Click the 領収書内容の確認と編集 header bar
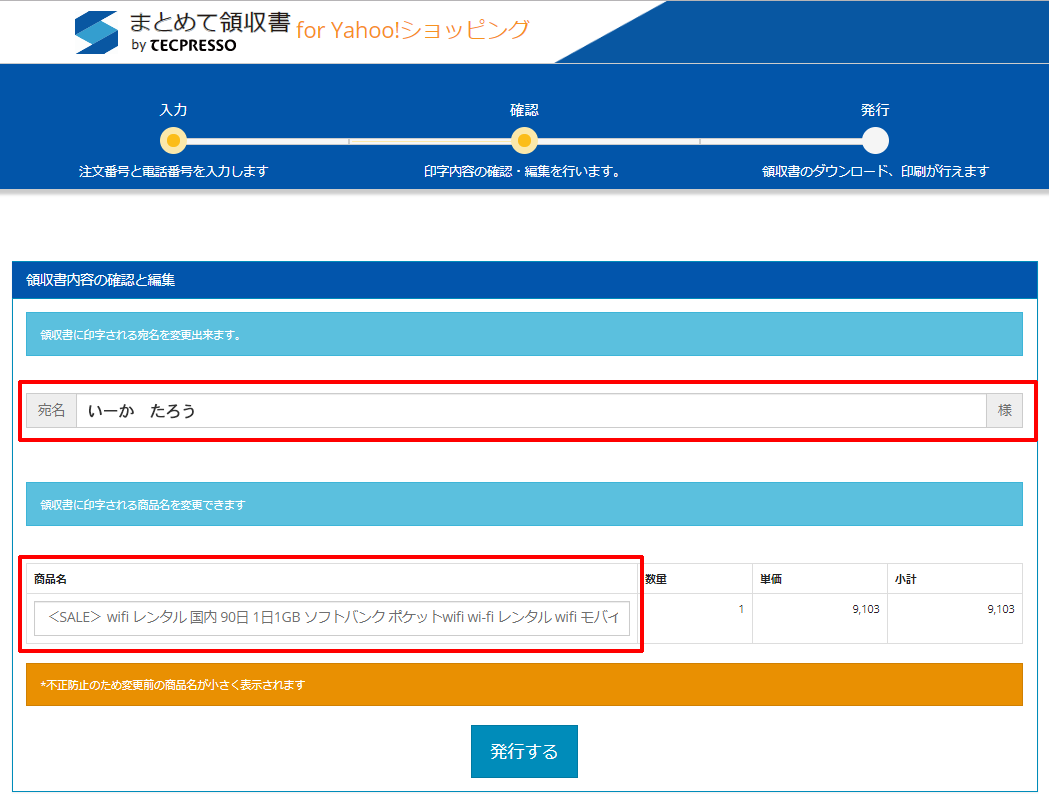Image resolution: width=1049 pixels, height=802 pixels. pyautogui.click(x=524, y=281)
